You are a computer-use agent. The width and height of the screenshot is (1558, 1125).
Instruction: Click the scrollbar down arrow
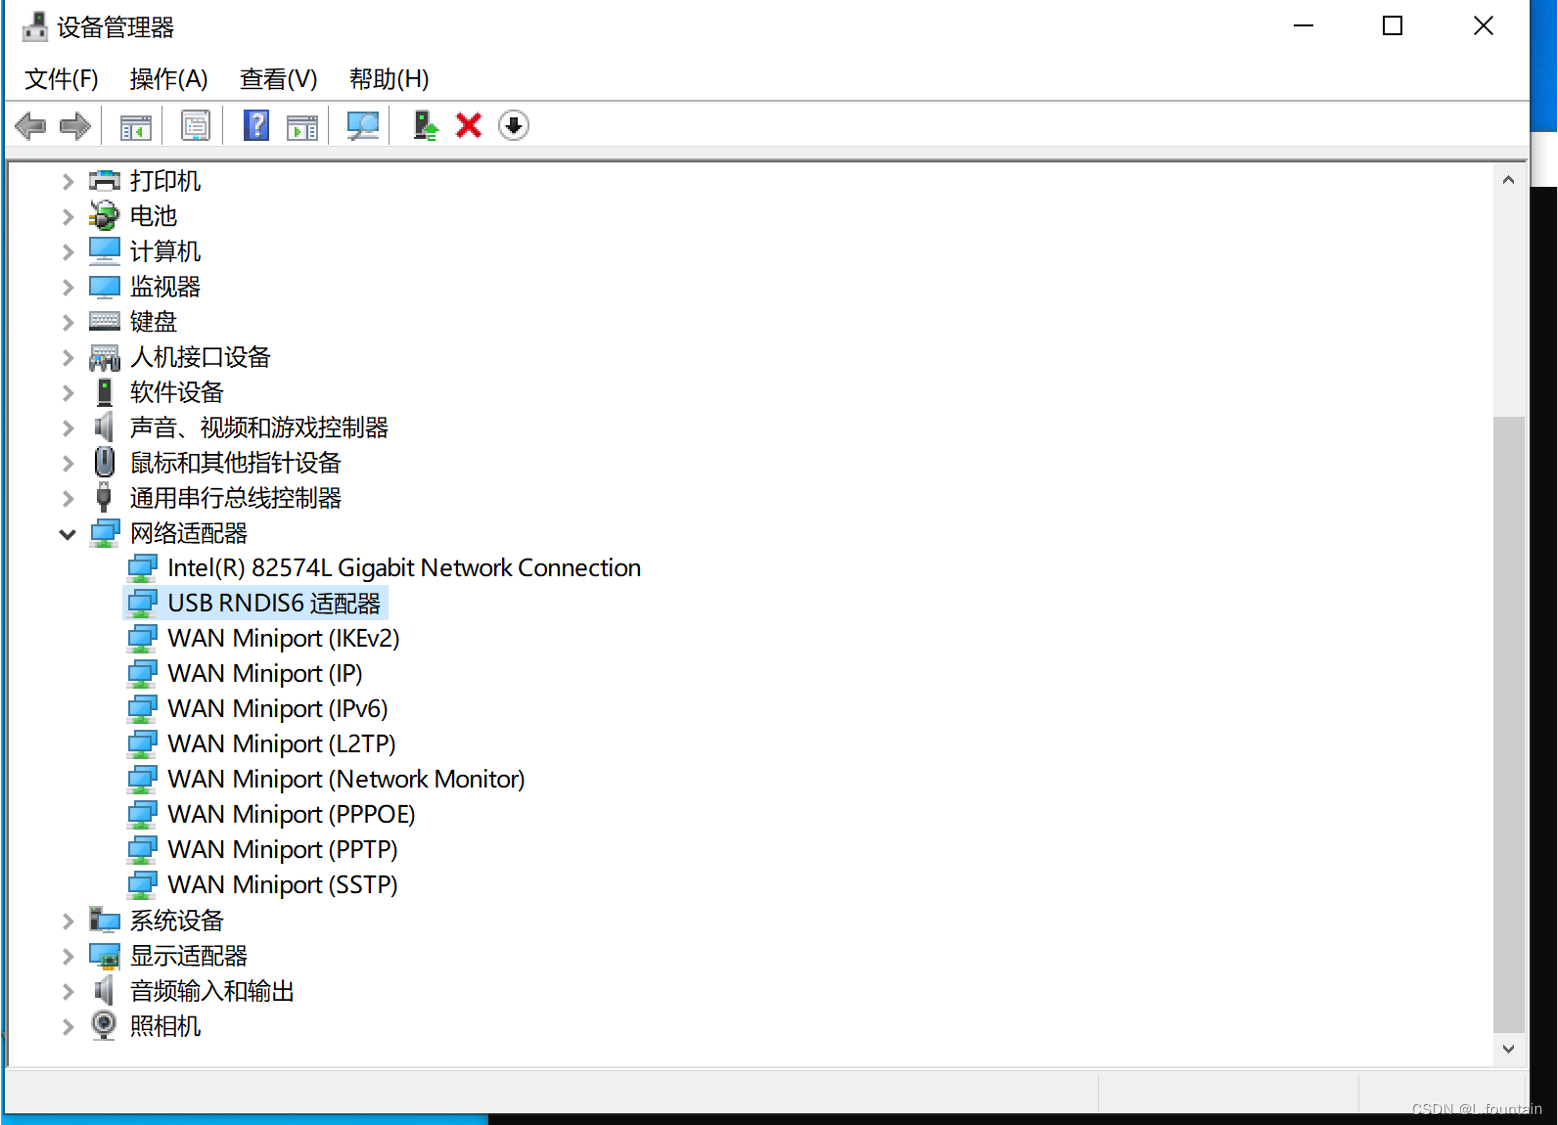[1508, 1049]
